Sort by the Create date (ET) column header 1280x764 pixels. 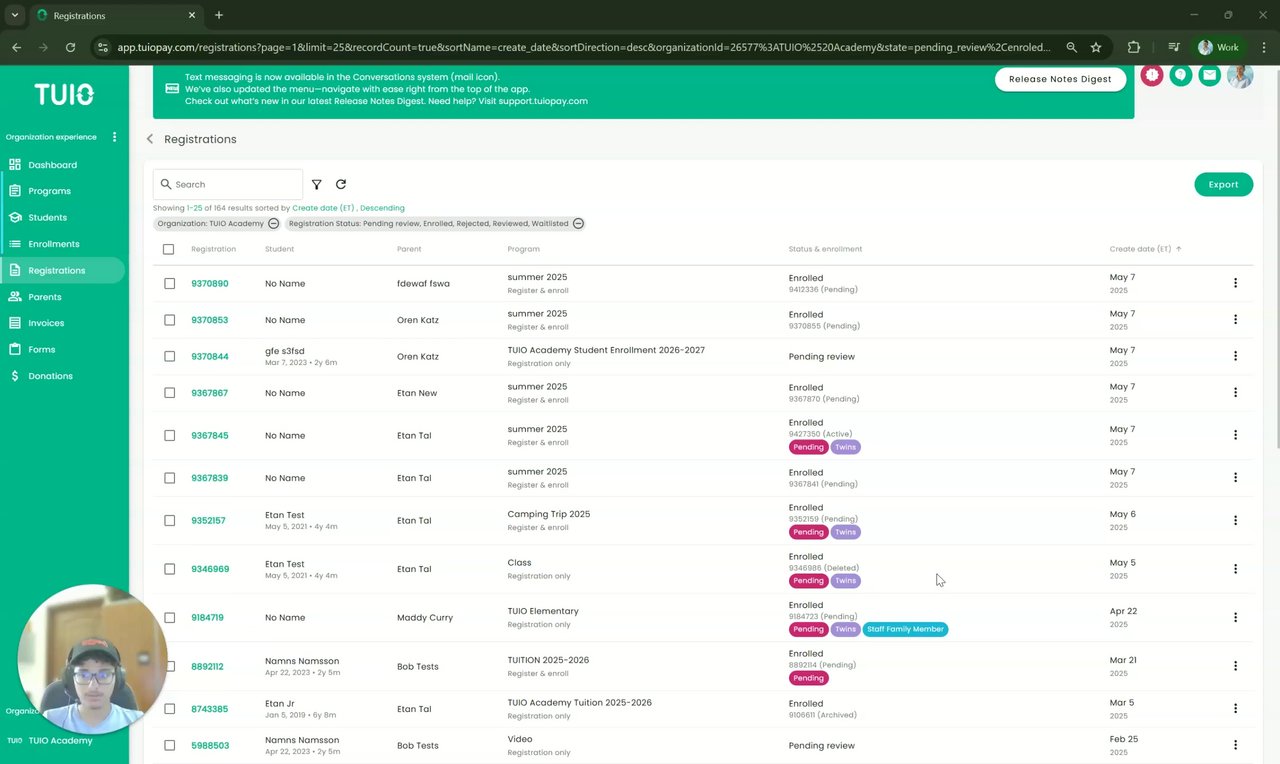[1140, 249]
